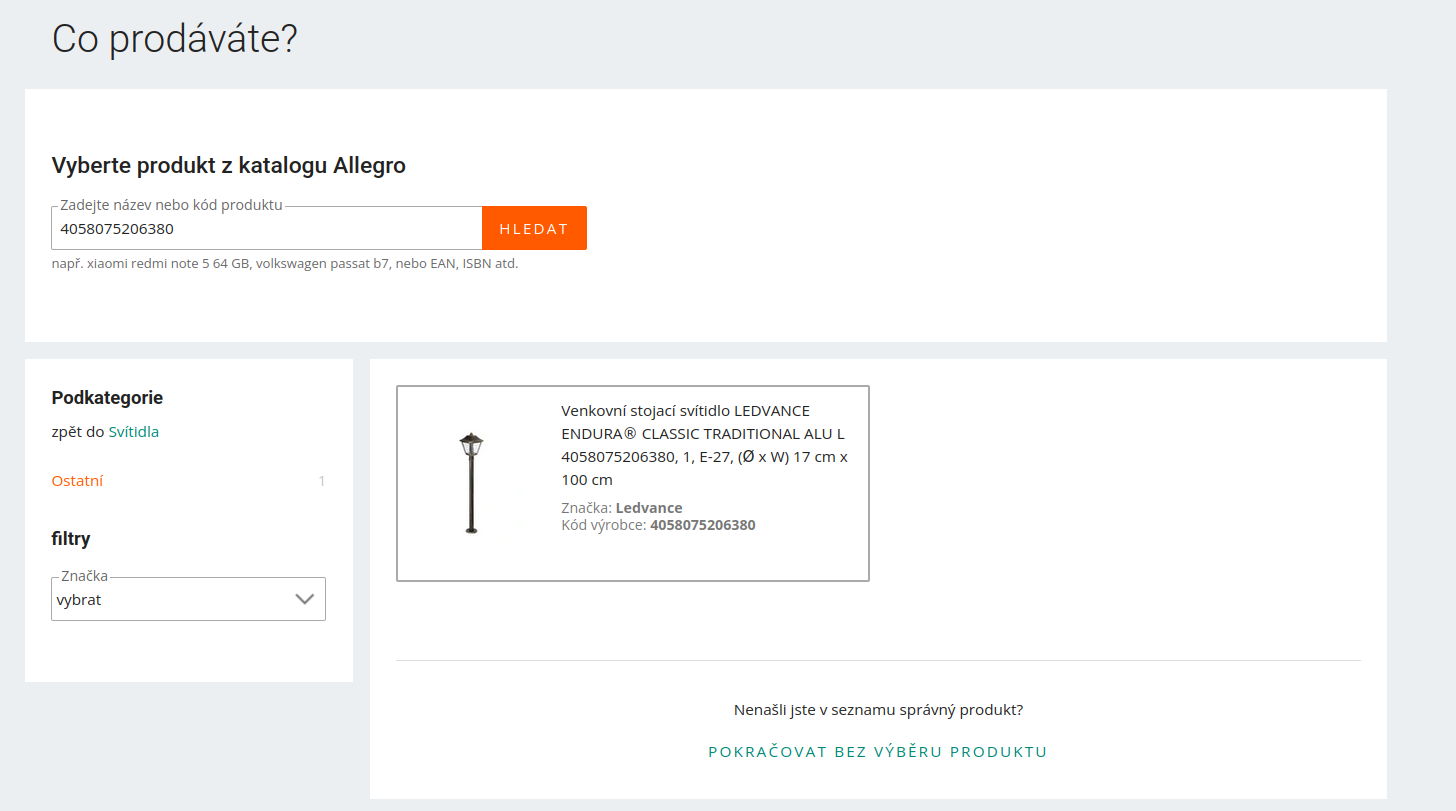
Task: Click the street lamp product thumbnail
Action: point(471,483)
